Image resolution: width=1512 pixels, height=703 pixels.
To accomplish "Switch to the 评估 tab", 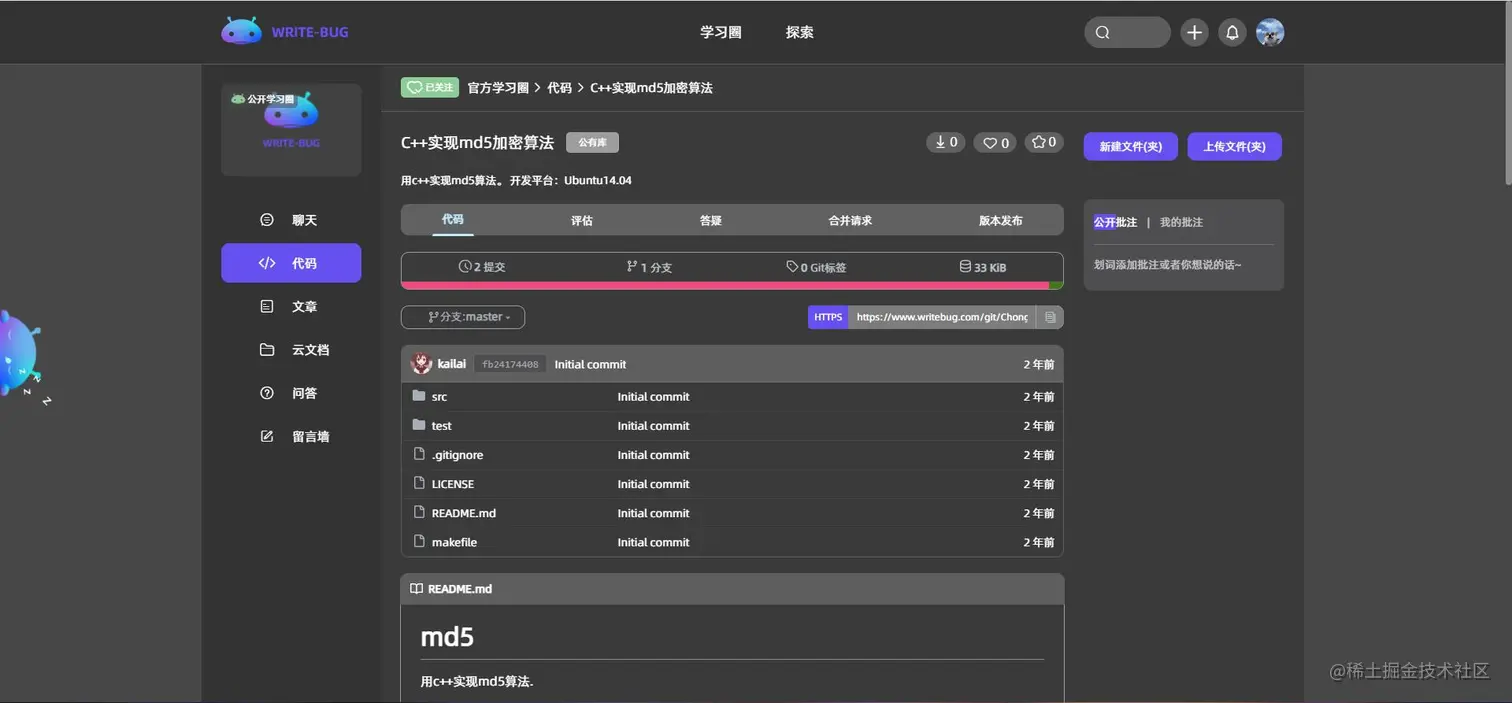I will click(x=582, y=220).
